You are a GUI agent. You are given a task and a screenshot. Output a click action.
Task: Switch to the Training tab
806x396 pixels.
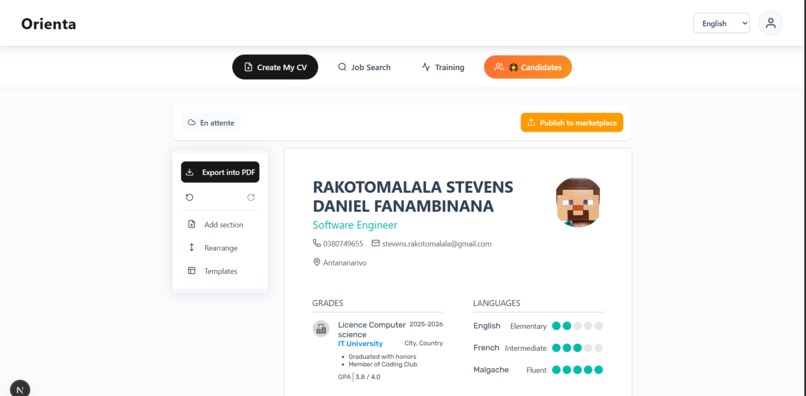coord(443,67)
